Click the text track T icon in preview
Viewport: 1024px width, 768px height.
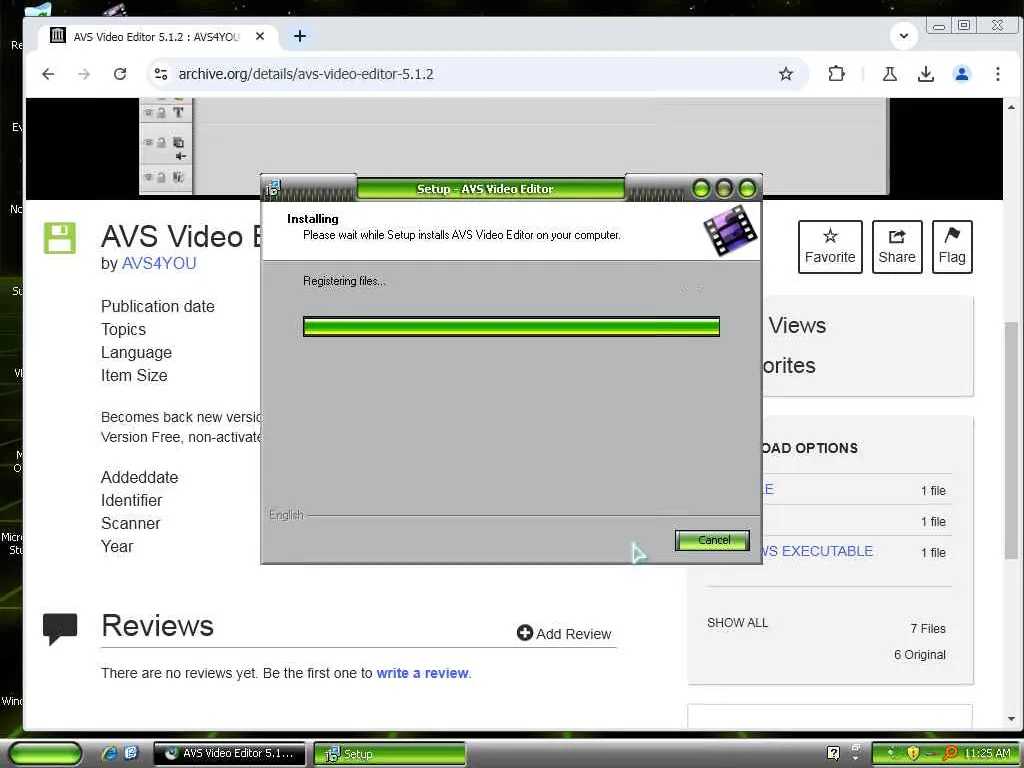coord(178,112)
